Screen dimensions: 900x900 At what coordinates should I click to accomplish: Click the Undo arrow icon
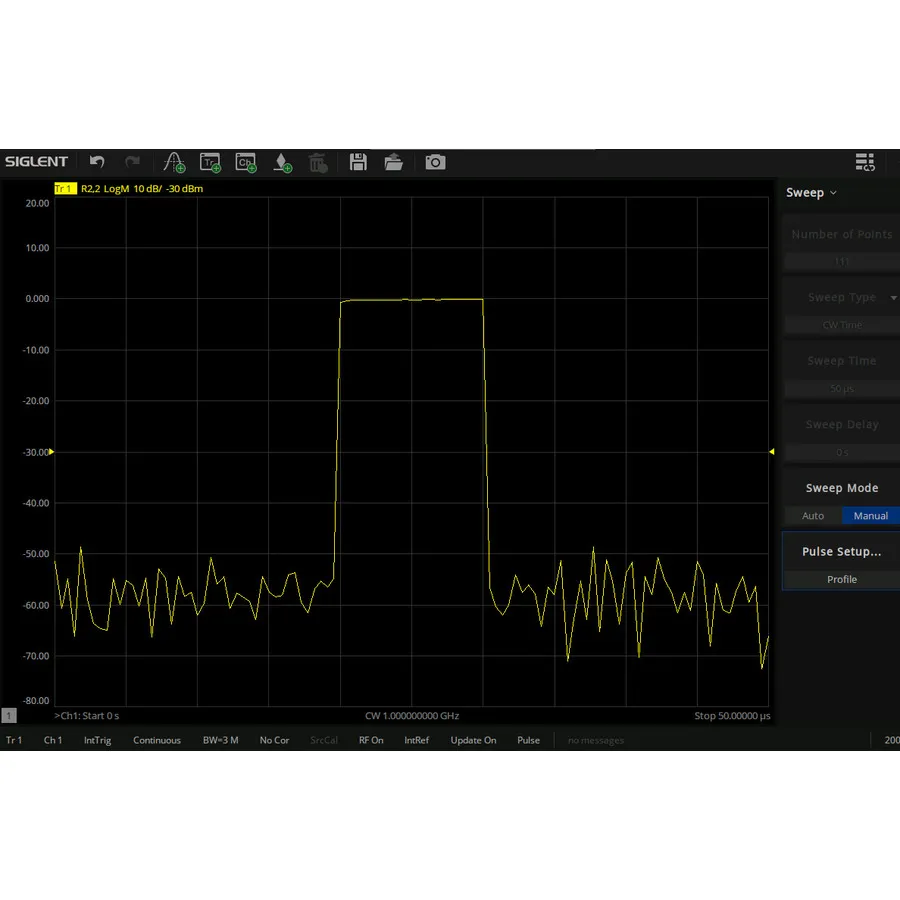[97, 162]
